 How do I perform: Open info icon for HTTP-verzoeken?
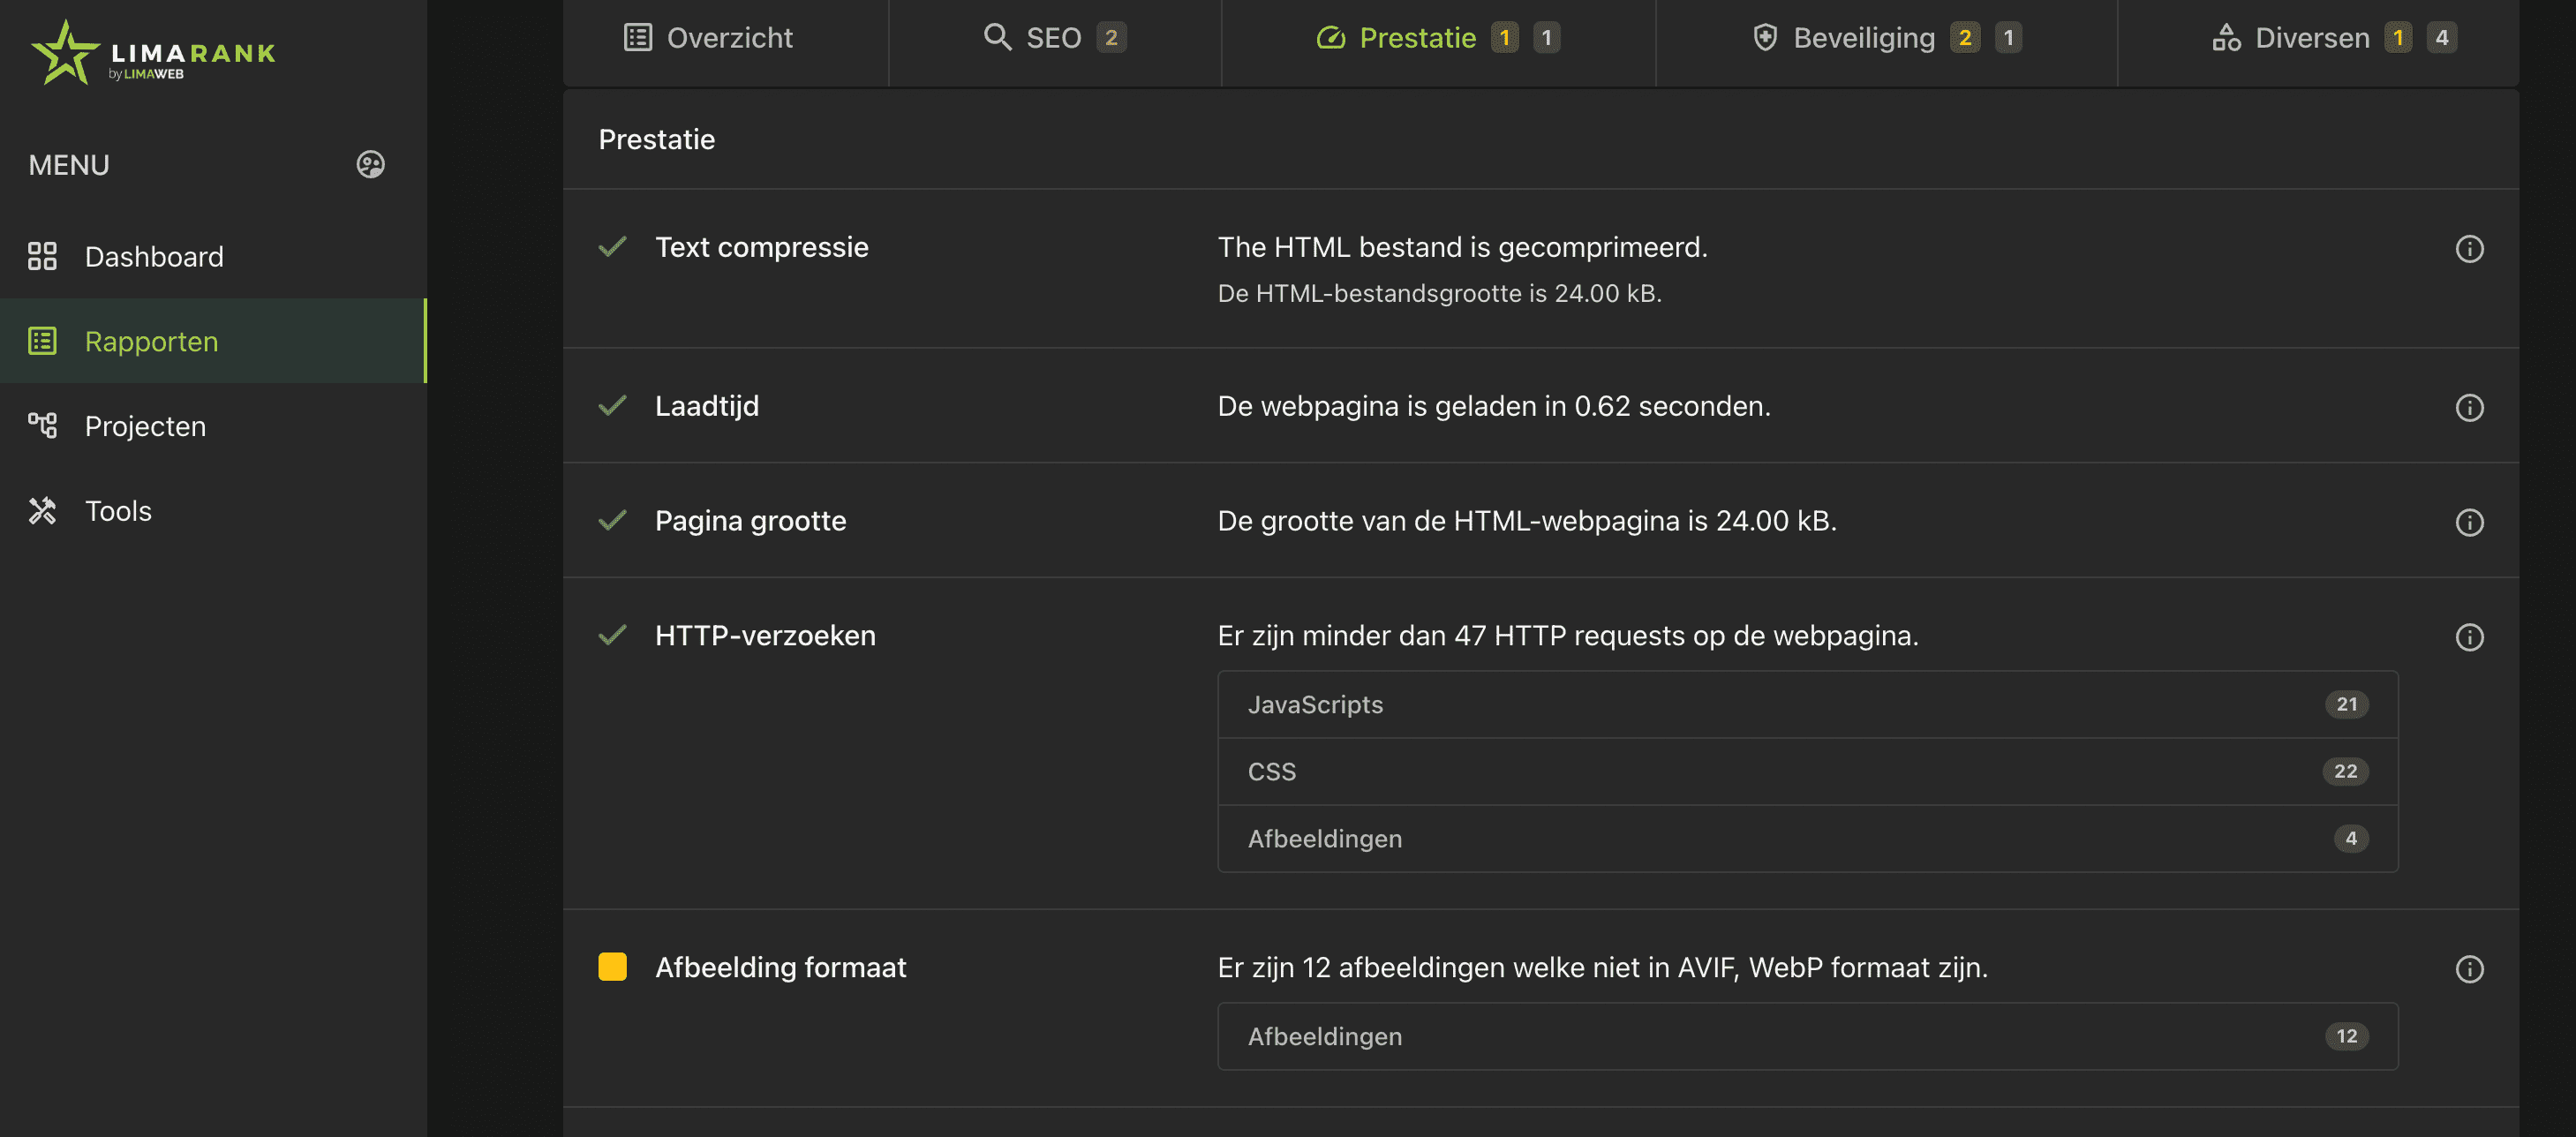click(x=2469, y=638)
